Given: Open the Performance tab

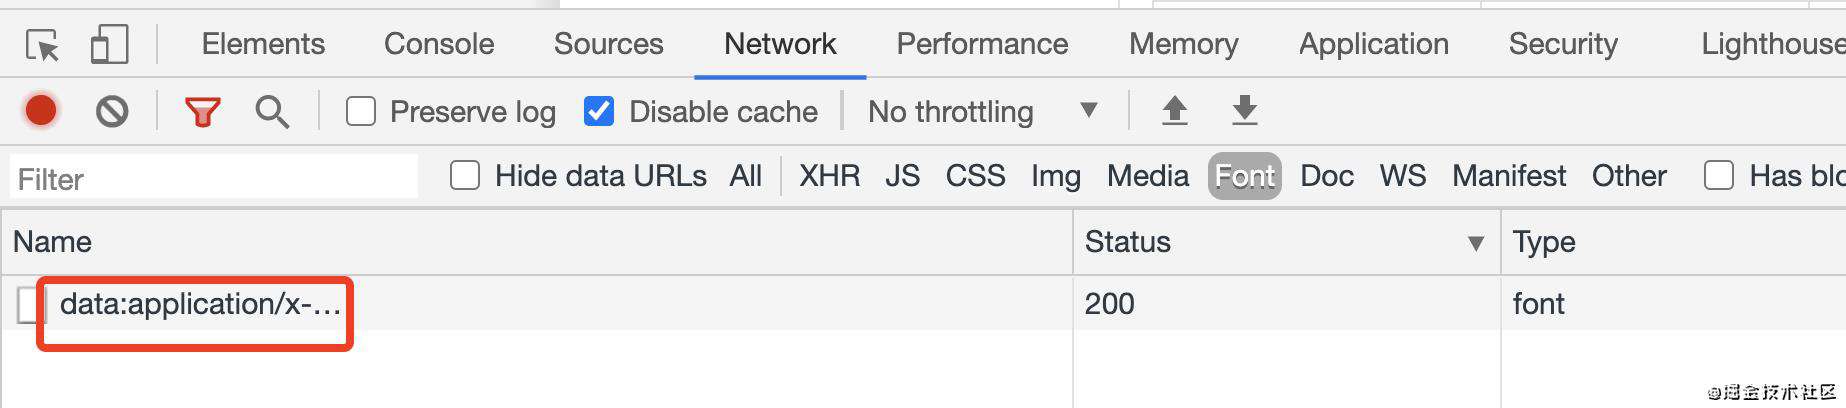Looking at the screenshot, I should click(982, 44).
